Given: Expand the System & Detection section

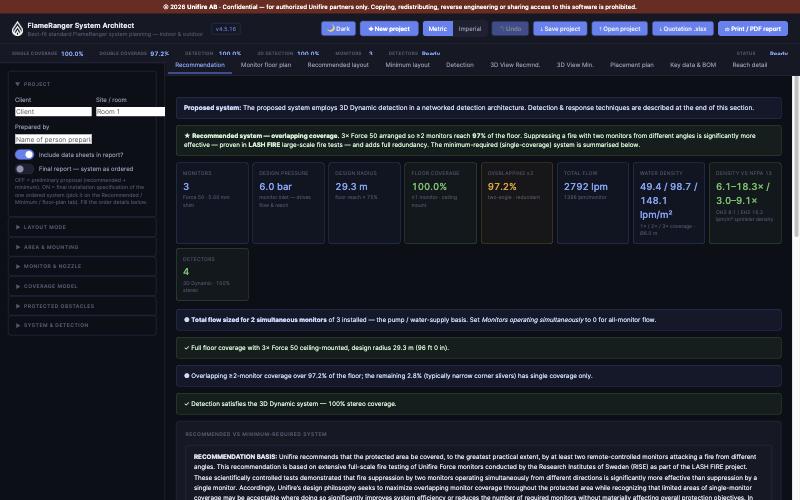Looking at the screenshot, I should tap(83, 326).
